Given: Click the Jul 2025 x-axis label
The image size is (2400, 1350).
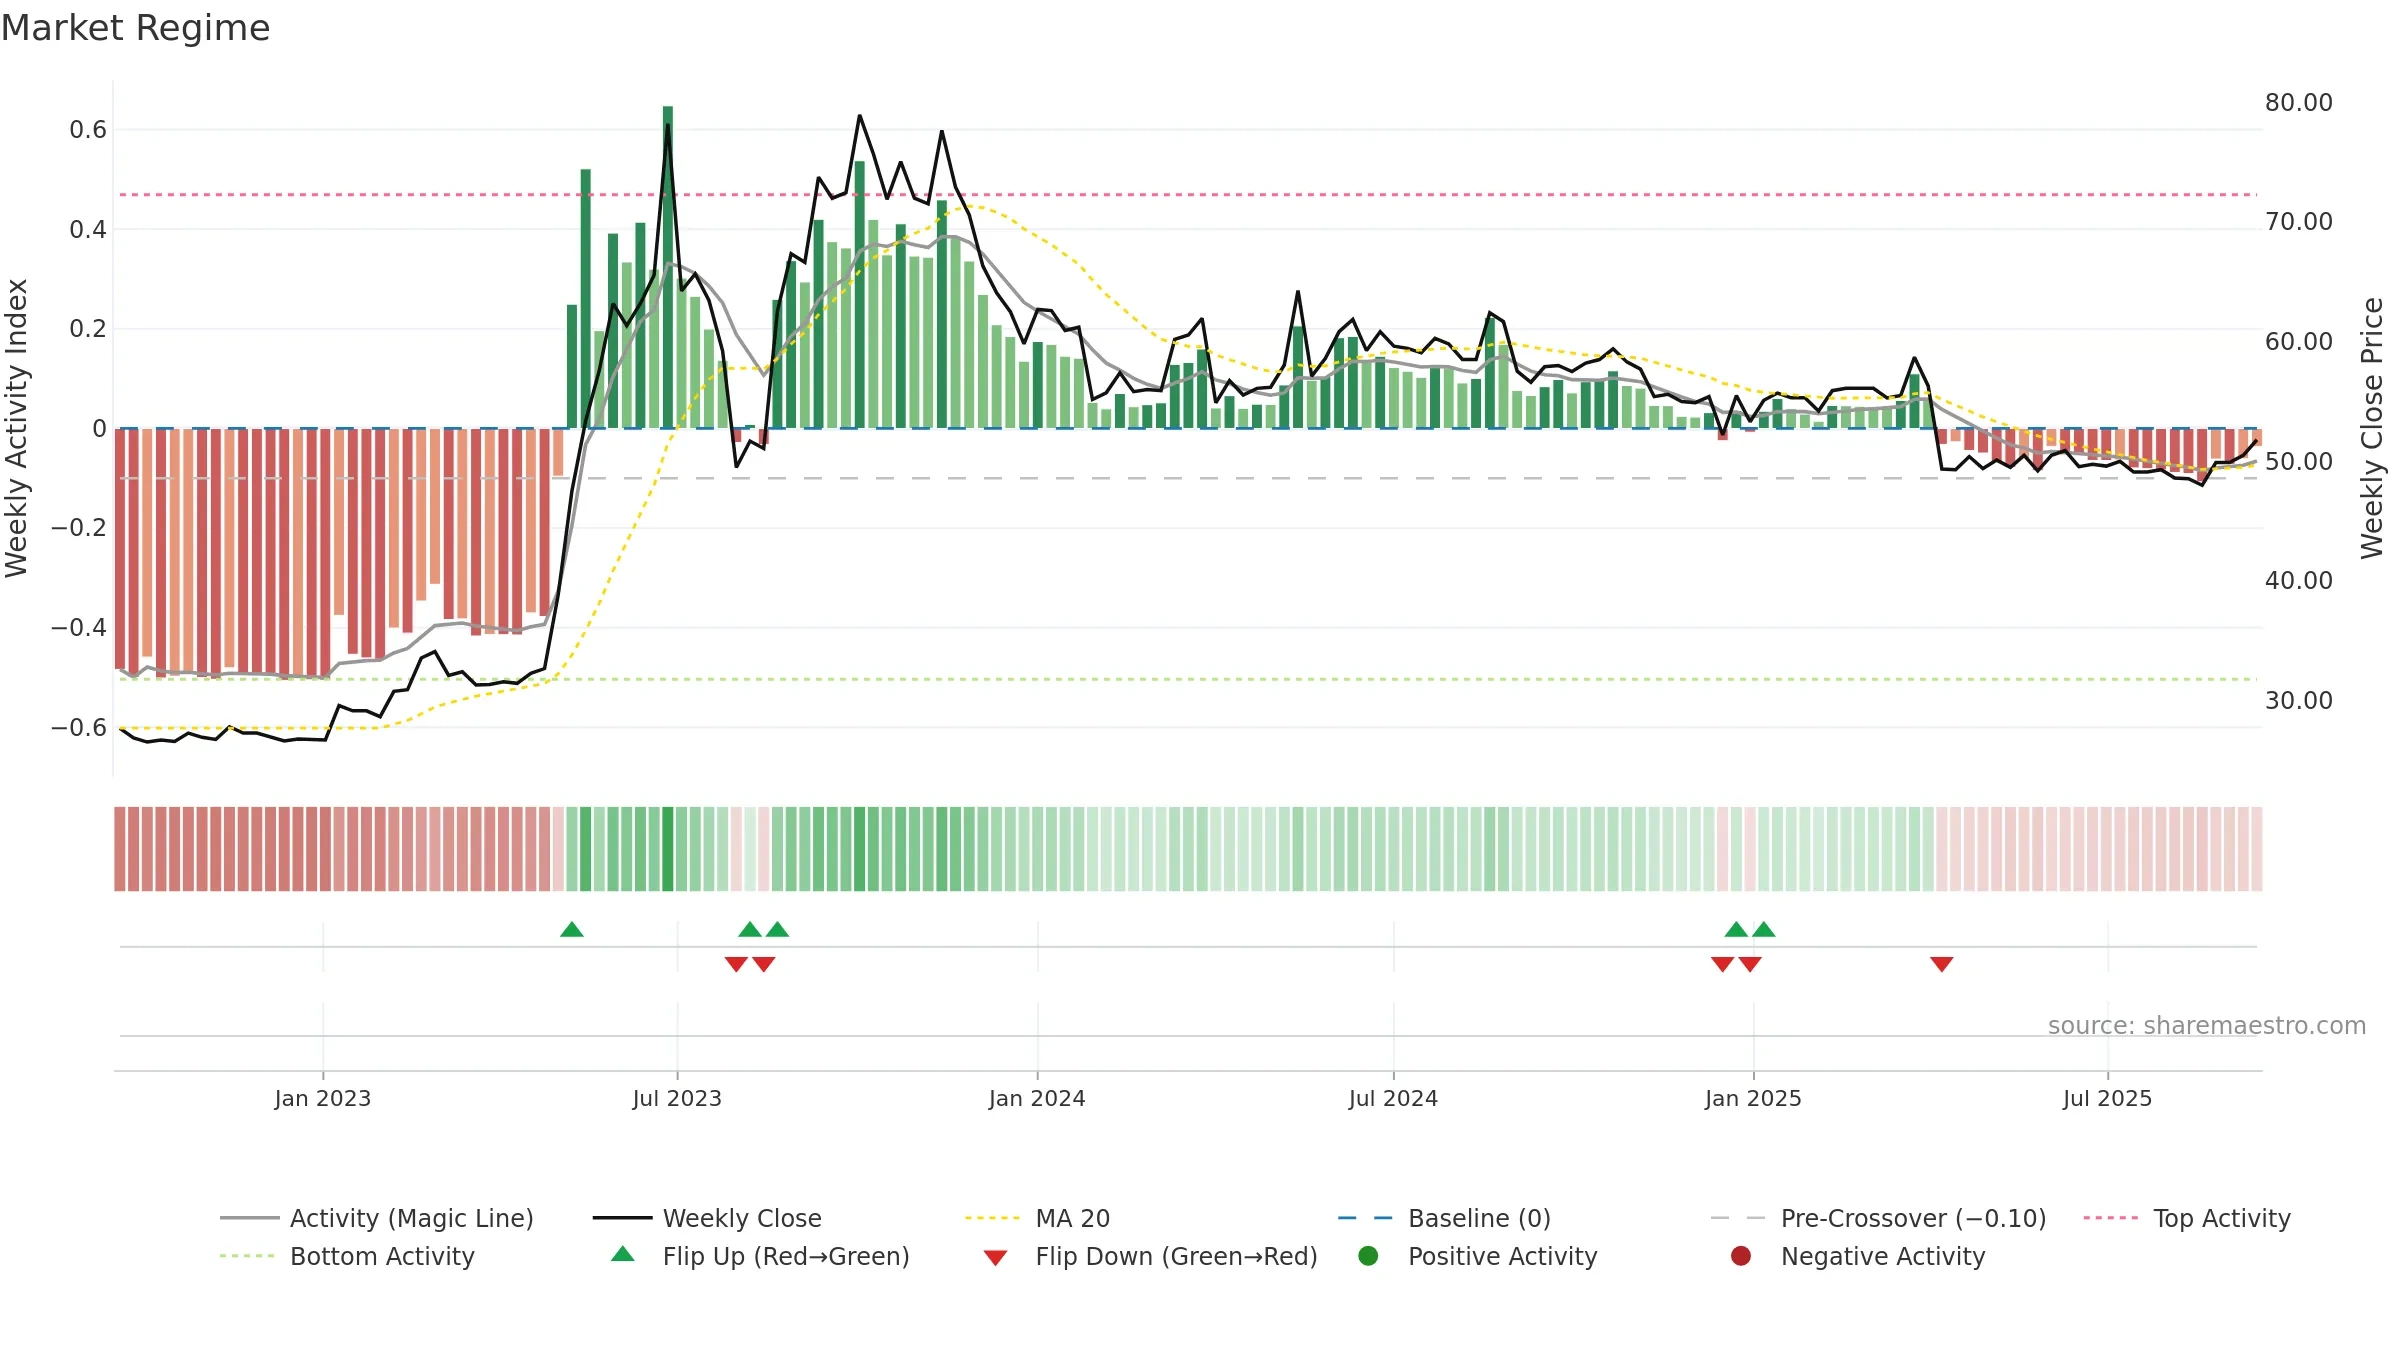Looking at the screenshot, I should [2107, 1098].
